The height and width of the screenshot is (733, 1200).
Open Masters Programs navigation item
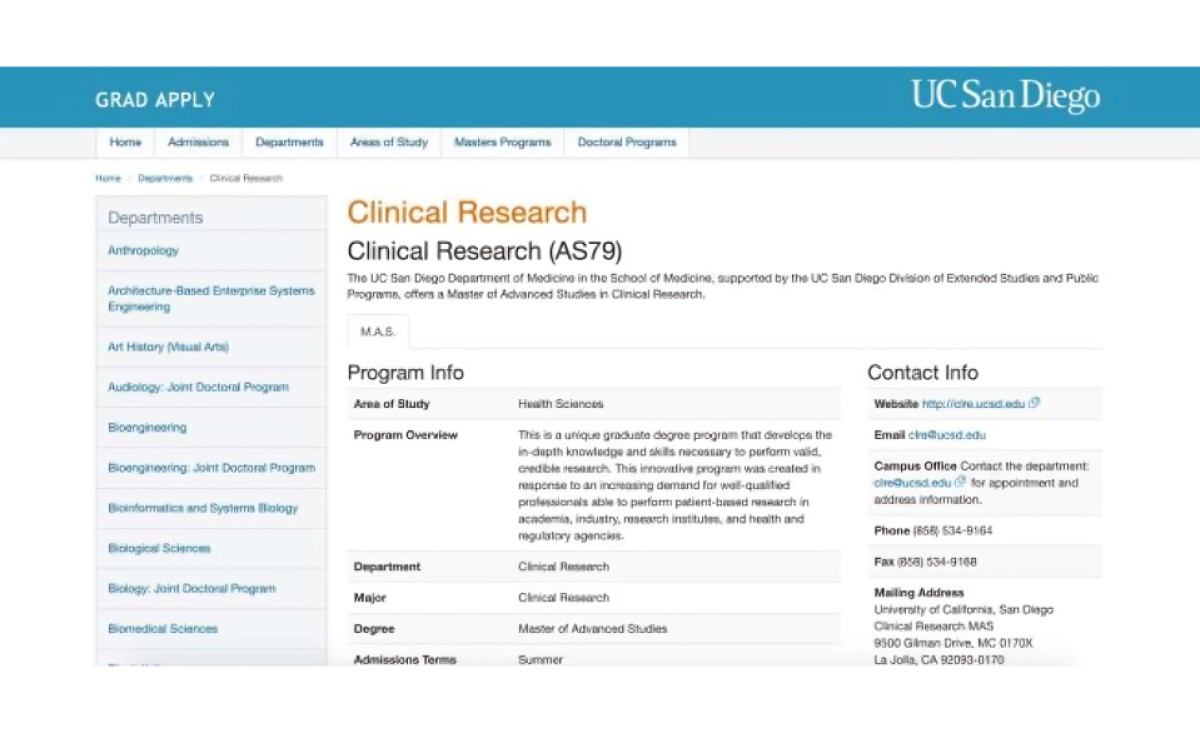point(502,143)
